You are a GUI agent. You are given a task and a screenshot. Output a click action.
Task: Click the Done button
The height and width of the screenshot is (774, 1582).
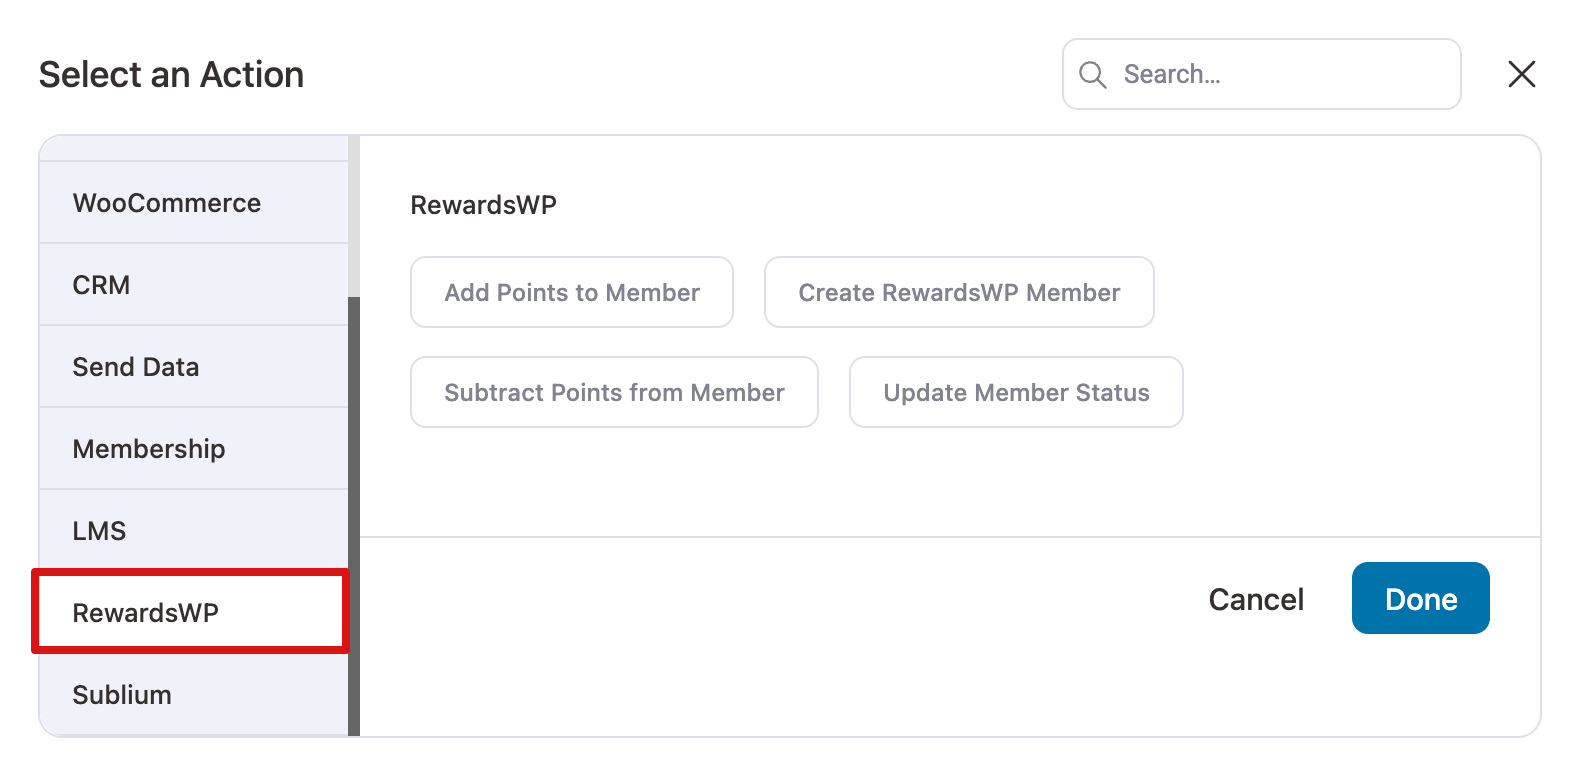pyautogui.click(x=1420, y=598)
